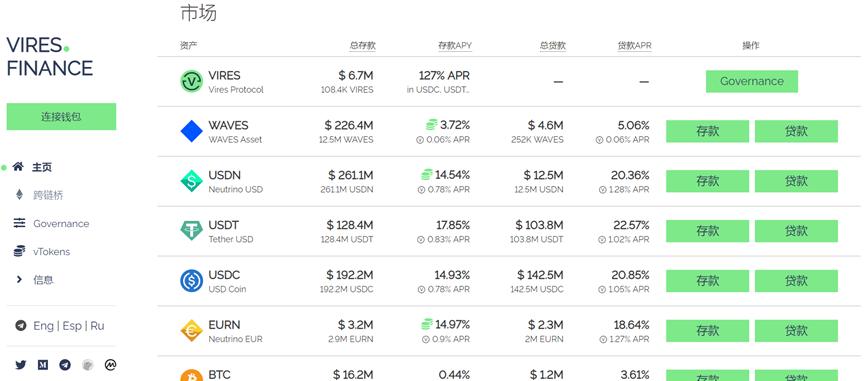Sort by 存款APY column header
This screenshot has height=381, width=865.
coord(455,46)
